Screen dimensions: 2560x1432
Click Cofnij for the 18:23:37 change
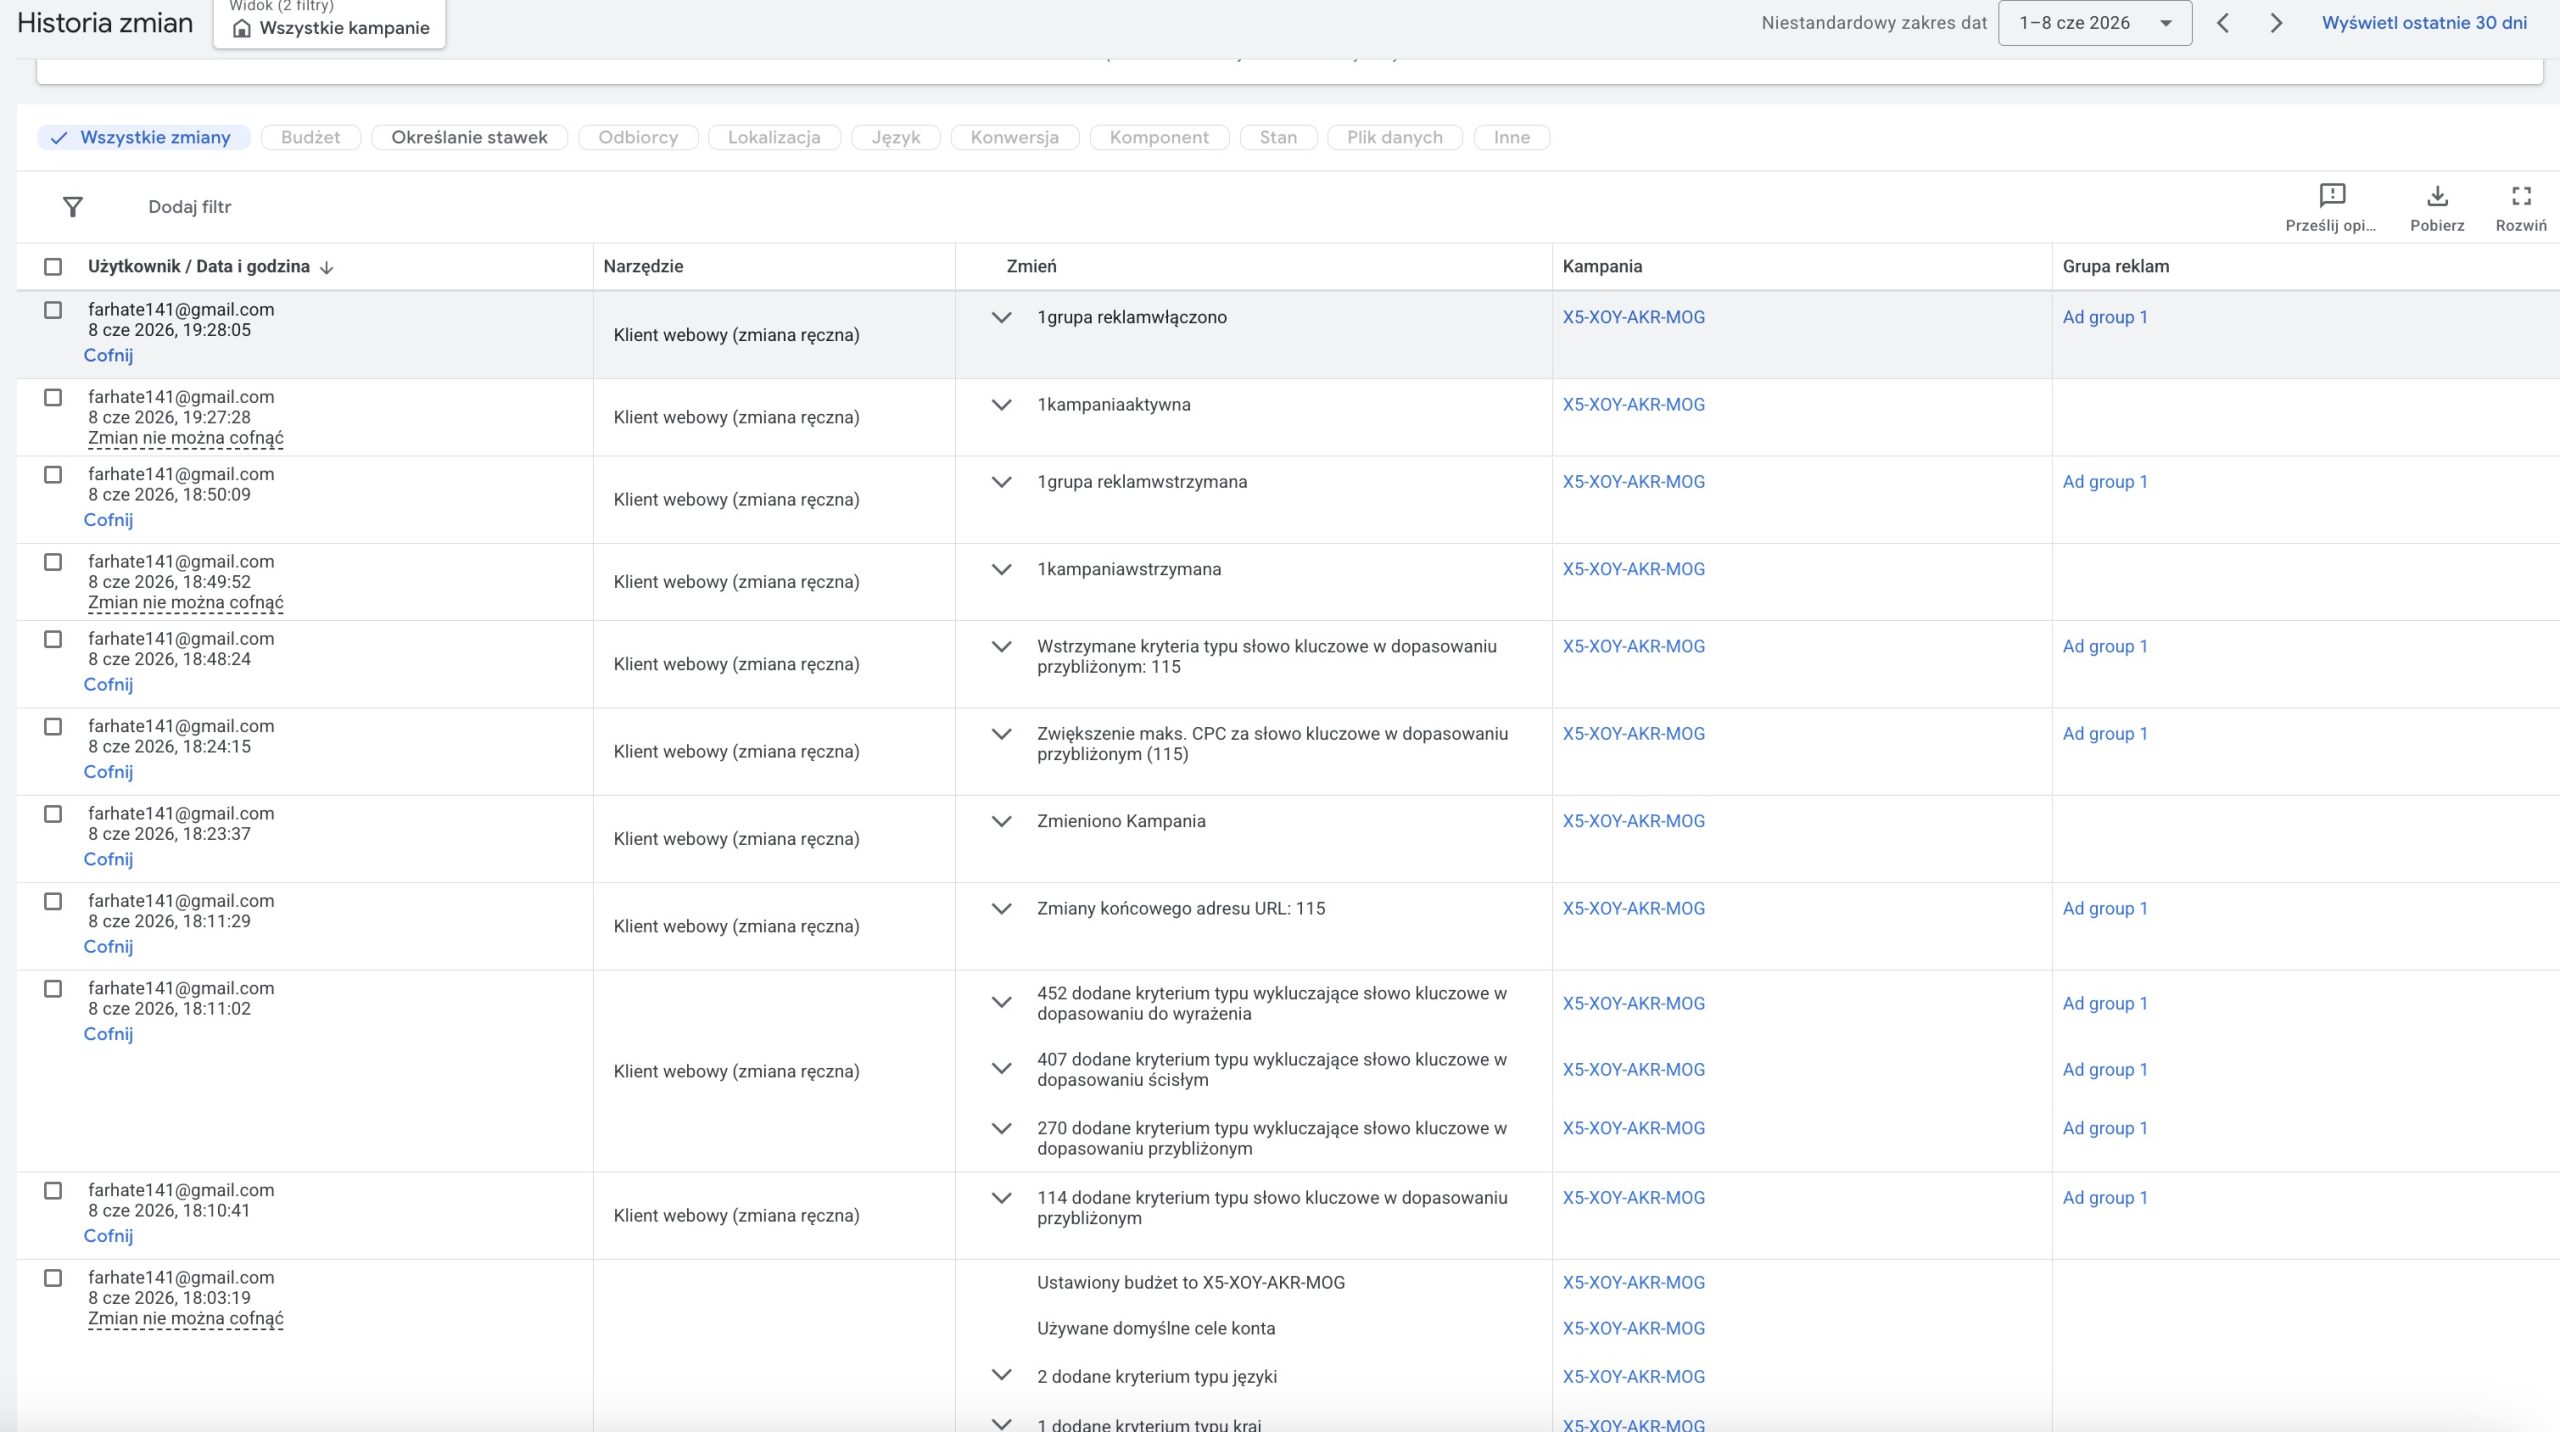108,859
